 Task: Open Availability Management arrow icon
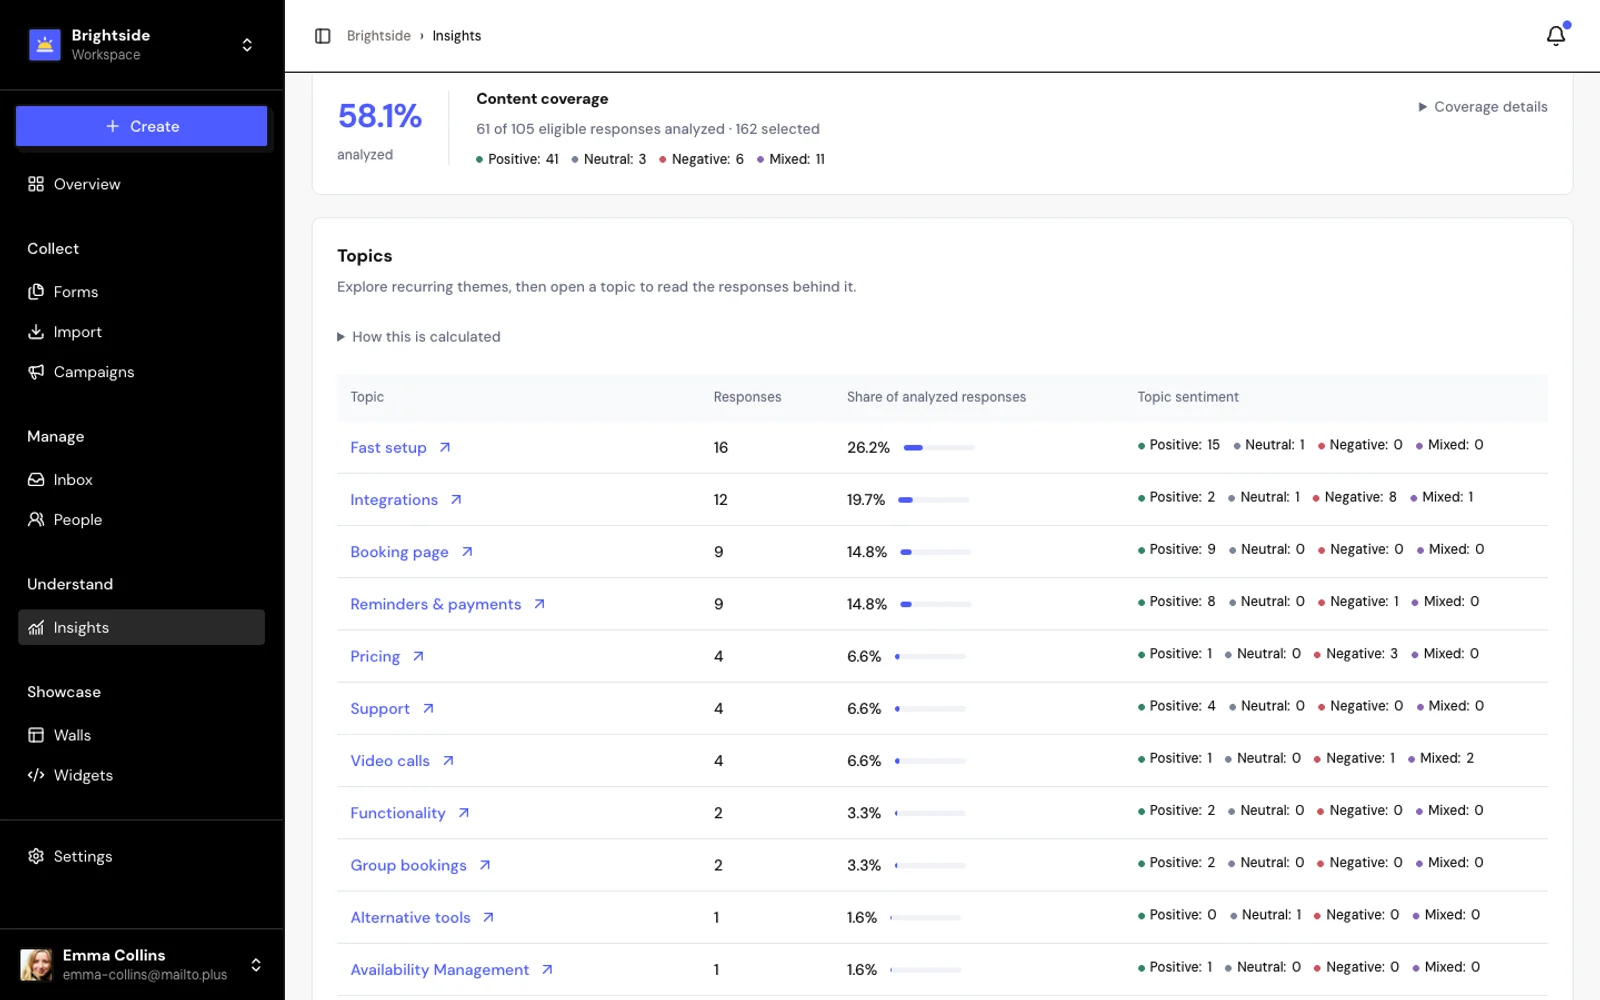click(547, 970)
